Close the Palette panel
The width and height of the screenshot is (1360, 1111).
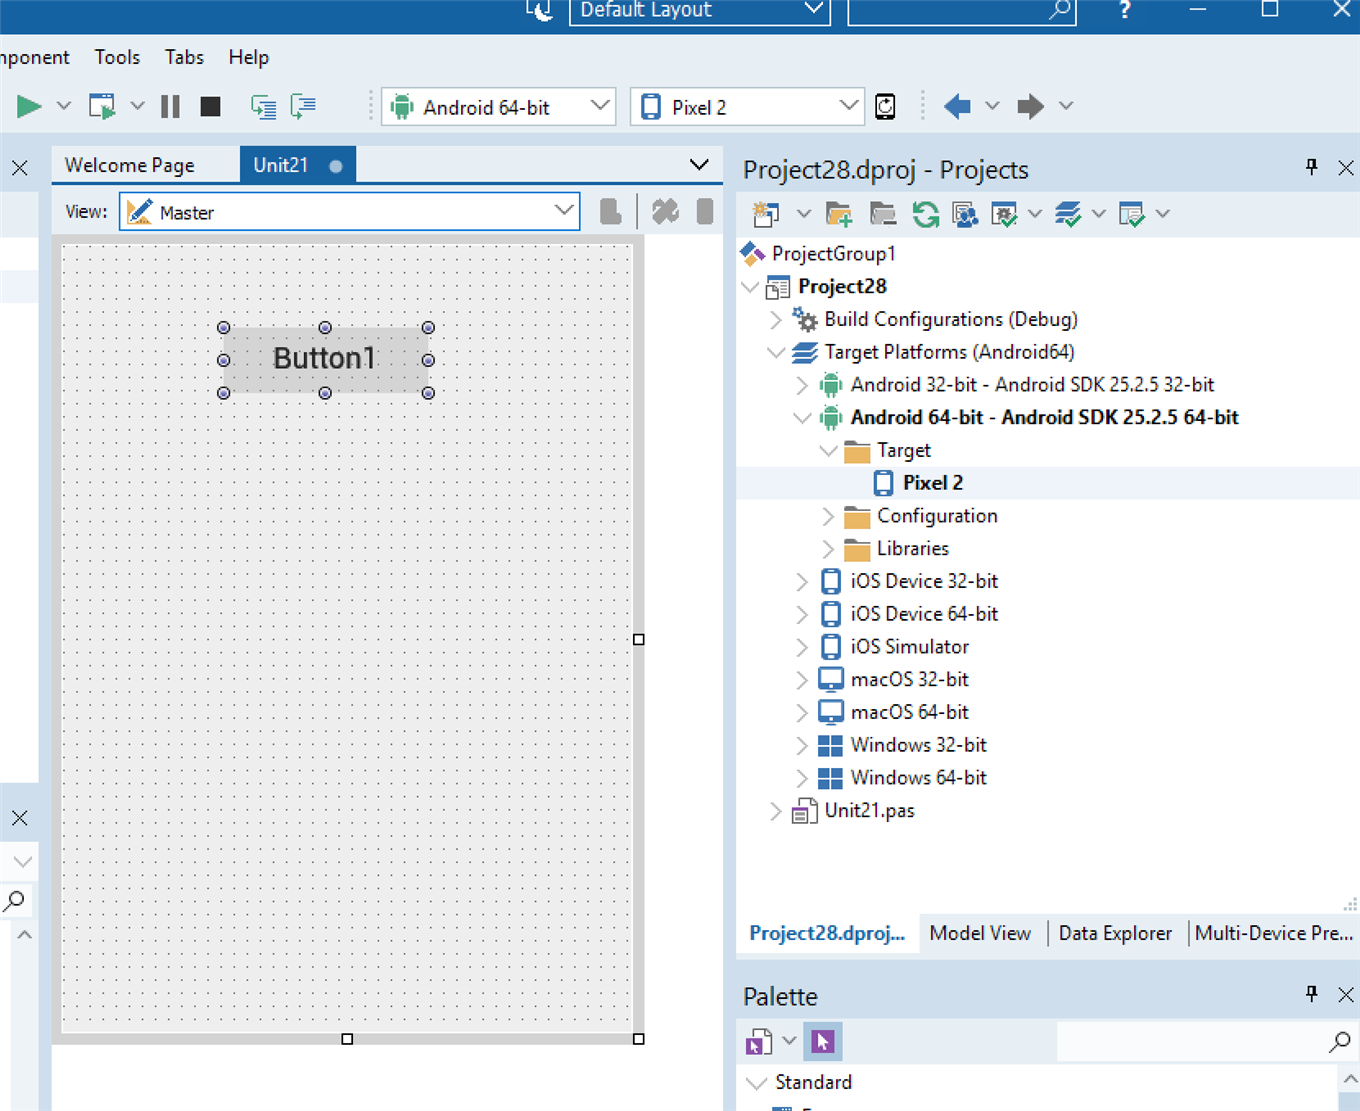(1346, 994)
